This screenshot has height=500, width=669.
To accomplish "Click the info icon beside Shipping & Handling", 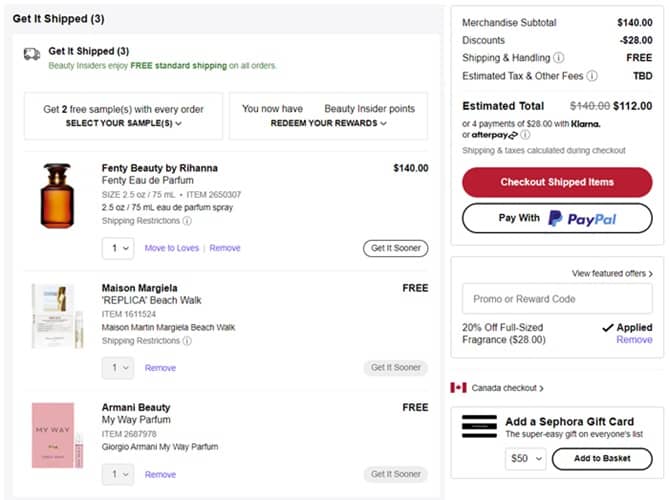I will point(558,58).
